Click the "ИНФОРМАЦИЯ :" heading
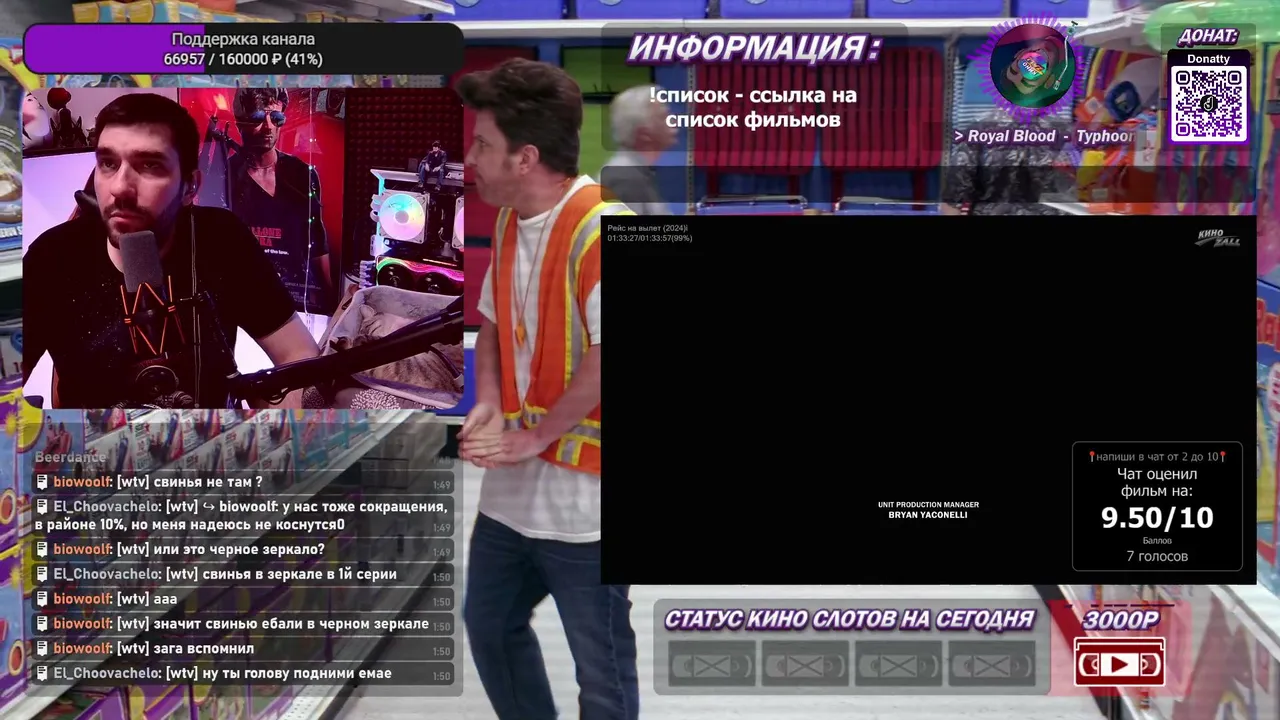 [x=755, y=48]
